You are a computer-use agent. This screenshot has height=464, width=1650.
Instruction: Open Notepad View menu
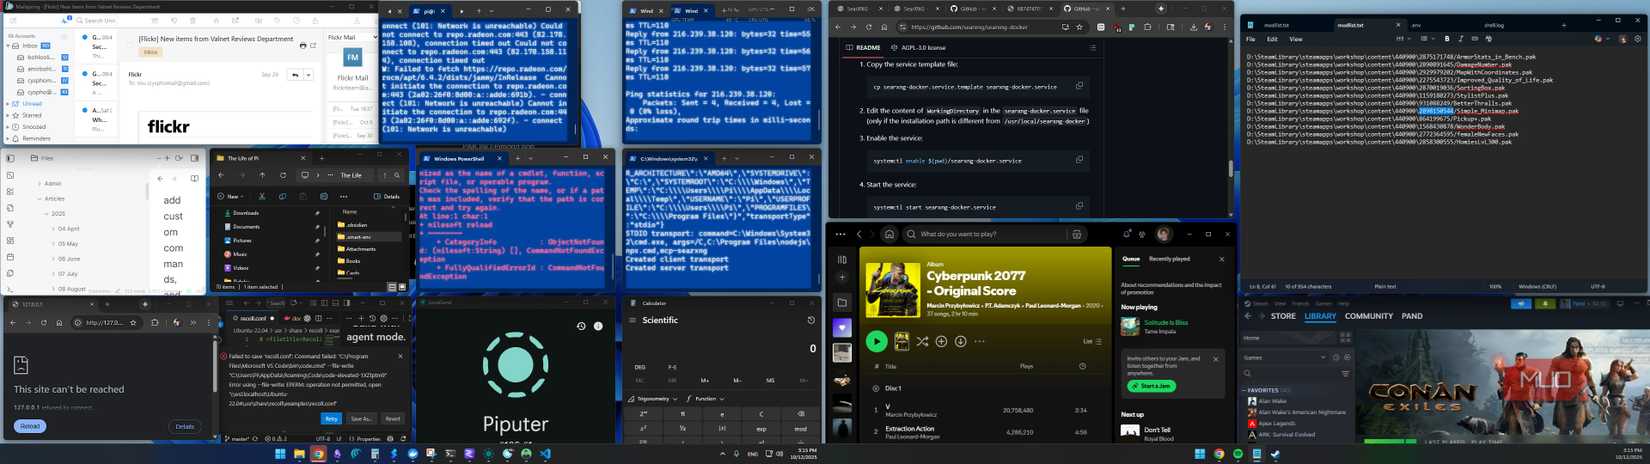coord(1295,39)
